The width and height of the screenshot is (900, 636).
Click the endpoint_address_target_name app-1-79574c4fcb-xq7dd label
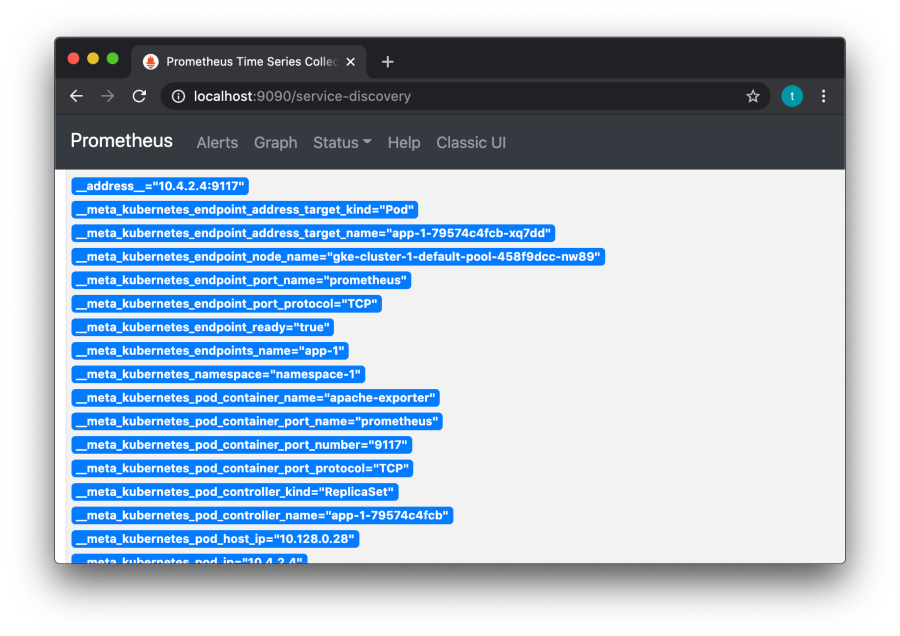[x=313, y=233]
